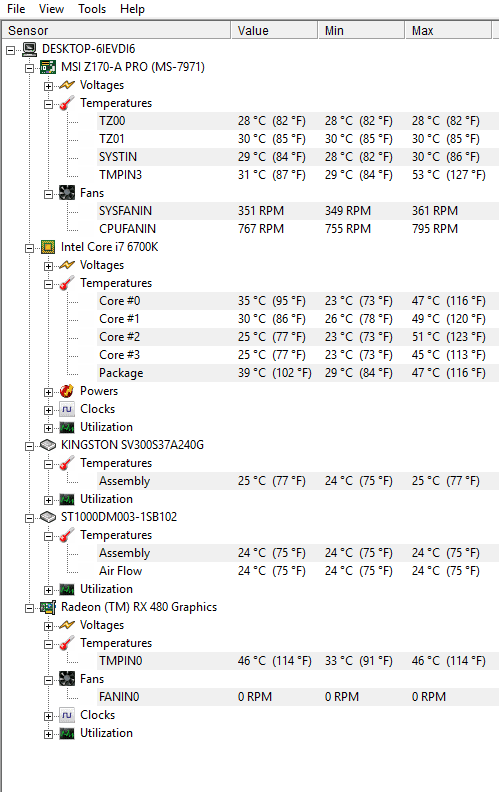Click the Powers flame icon under Intel Core i7

67,391
